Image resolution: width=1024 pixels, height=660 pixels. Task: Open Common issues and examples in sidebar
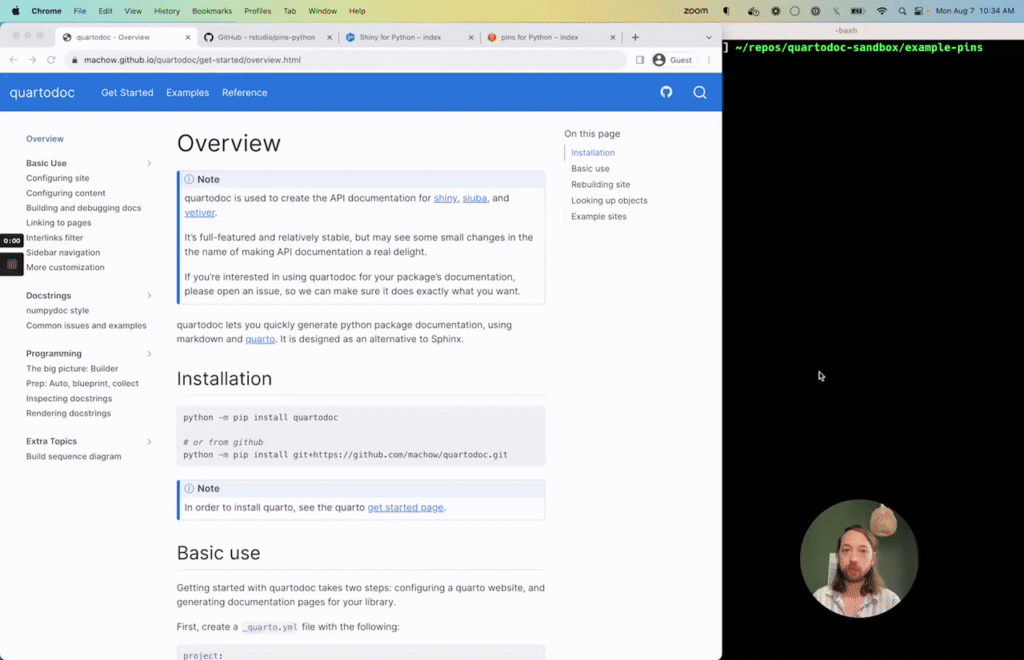coord(86,326)
